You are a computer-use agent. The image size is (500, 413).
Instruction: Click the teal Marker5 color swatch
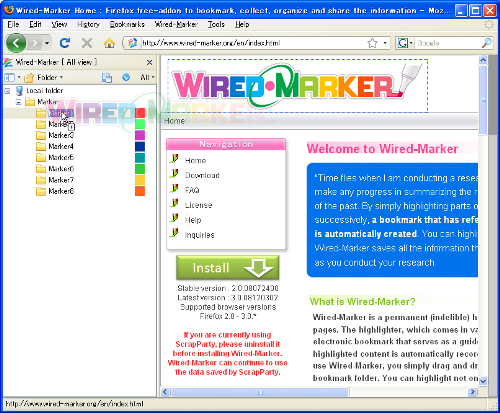140,157
